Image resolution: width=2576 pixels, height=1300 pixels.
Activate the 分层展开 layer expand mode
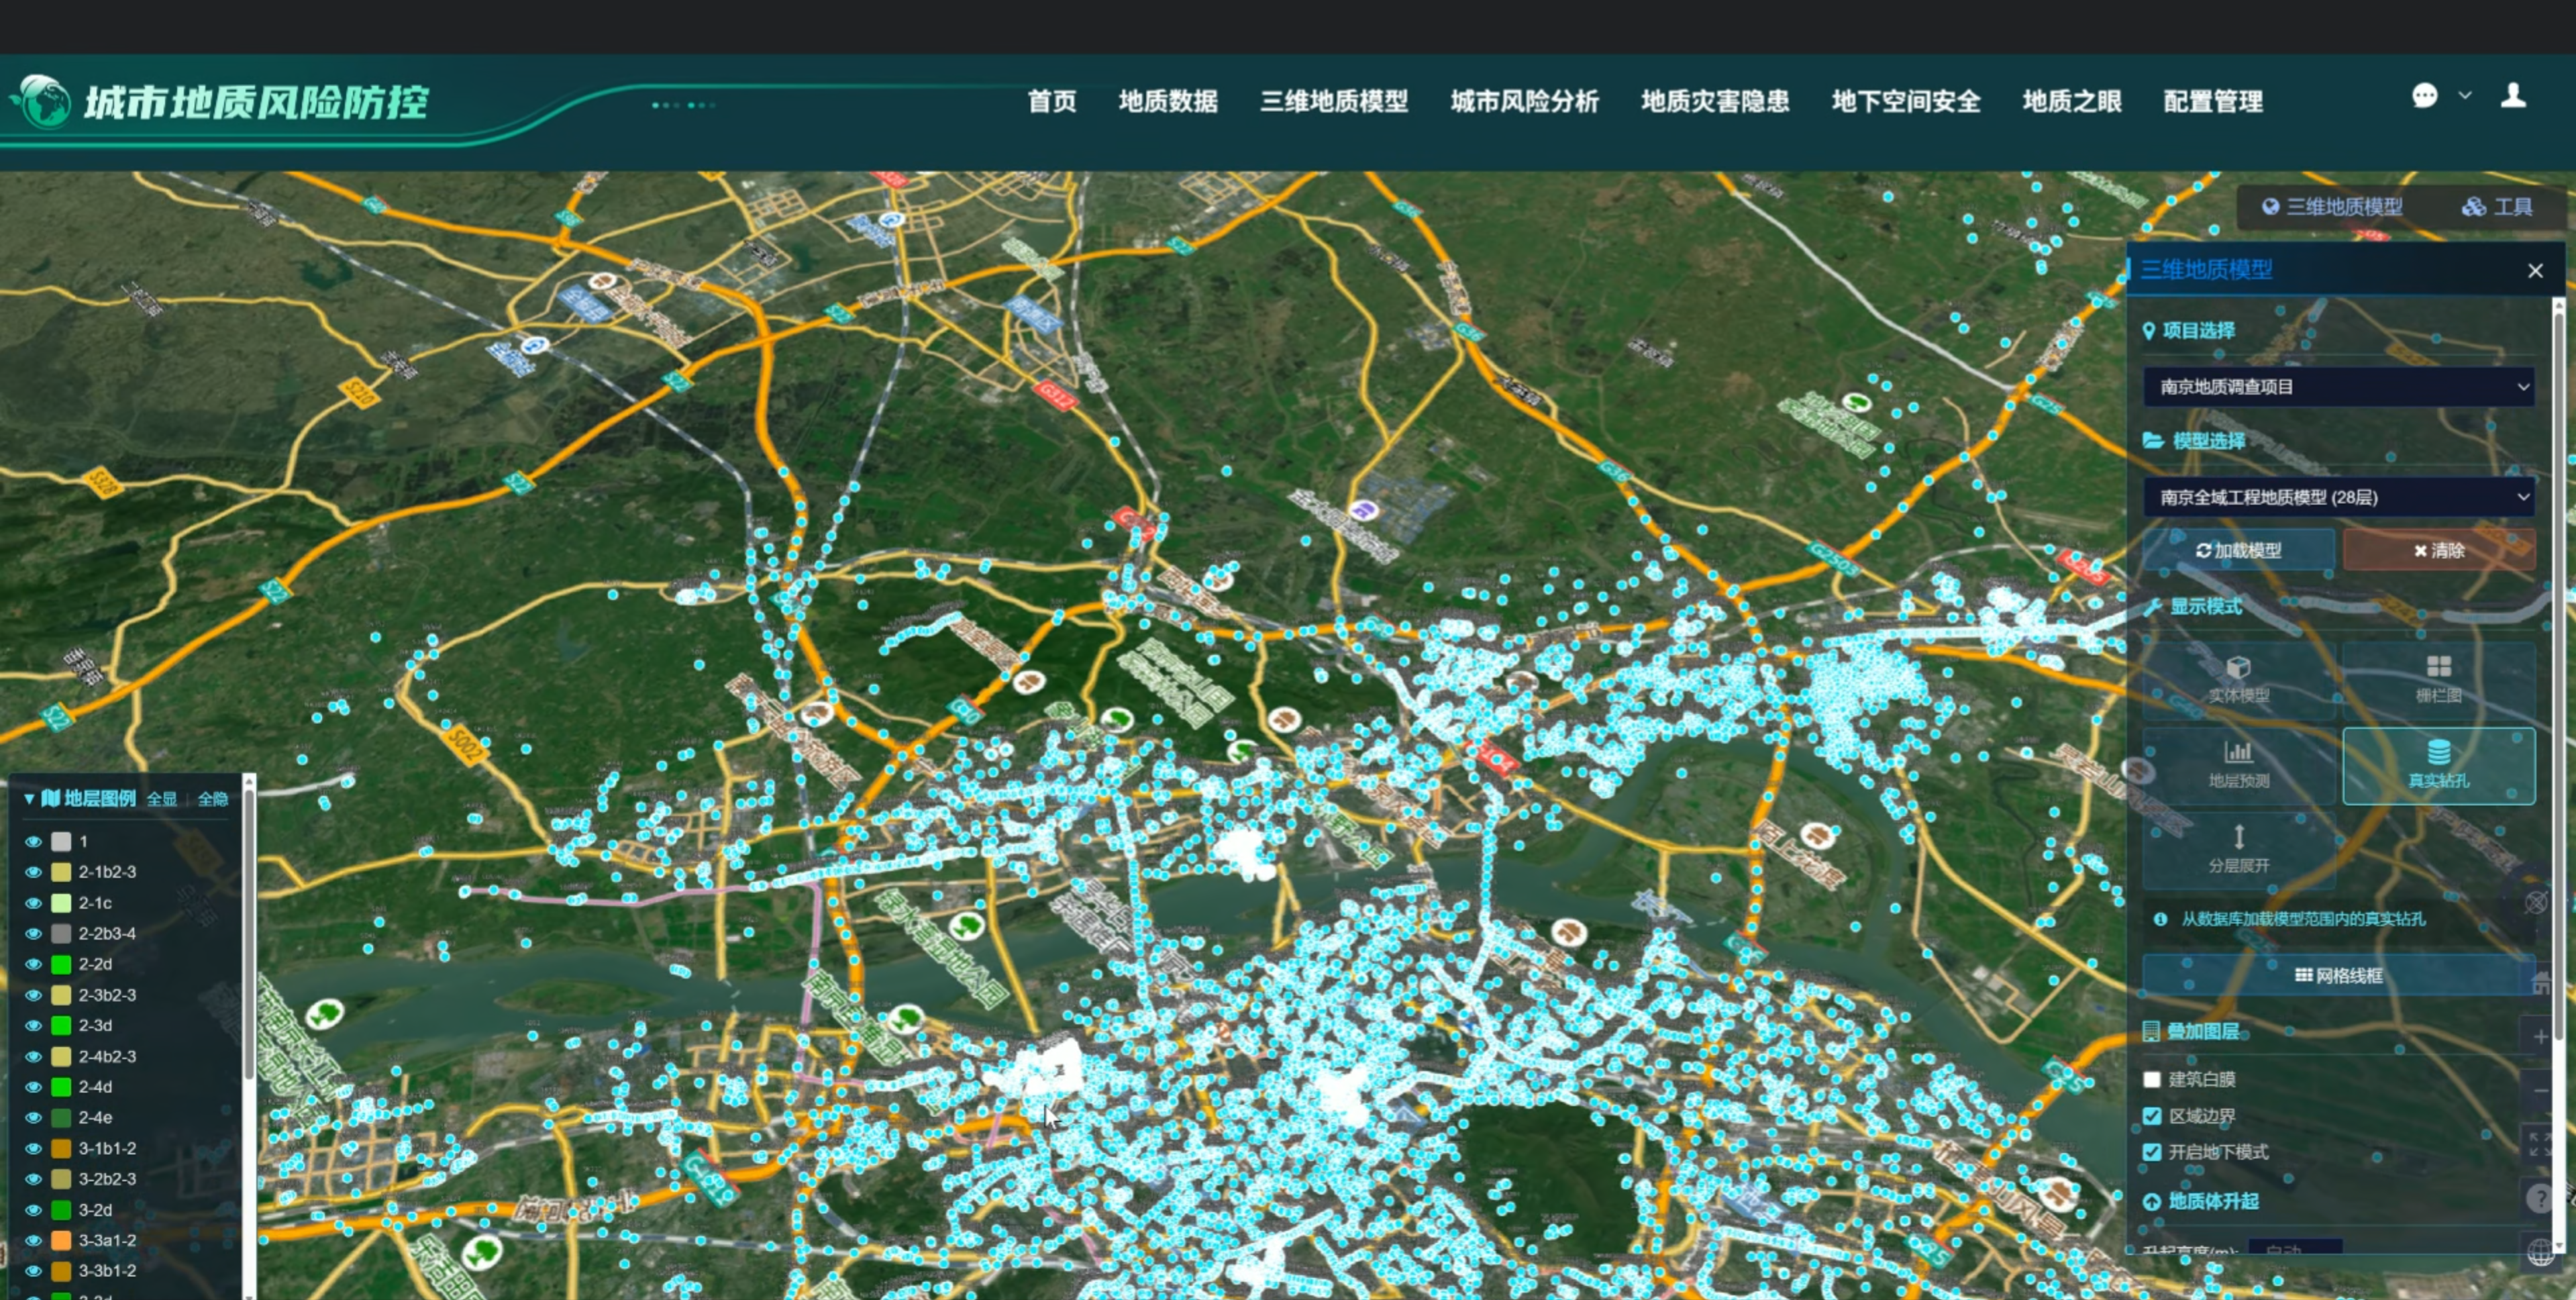pyautogui.click(x=2238, y=849)
